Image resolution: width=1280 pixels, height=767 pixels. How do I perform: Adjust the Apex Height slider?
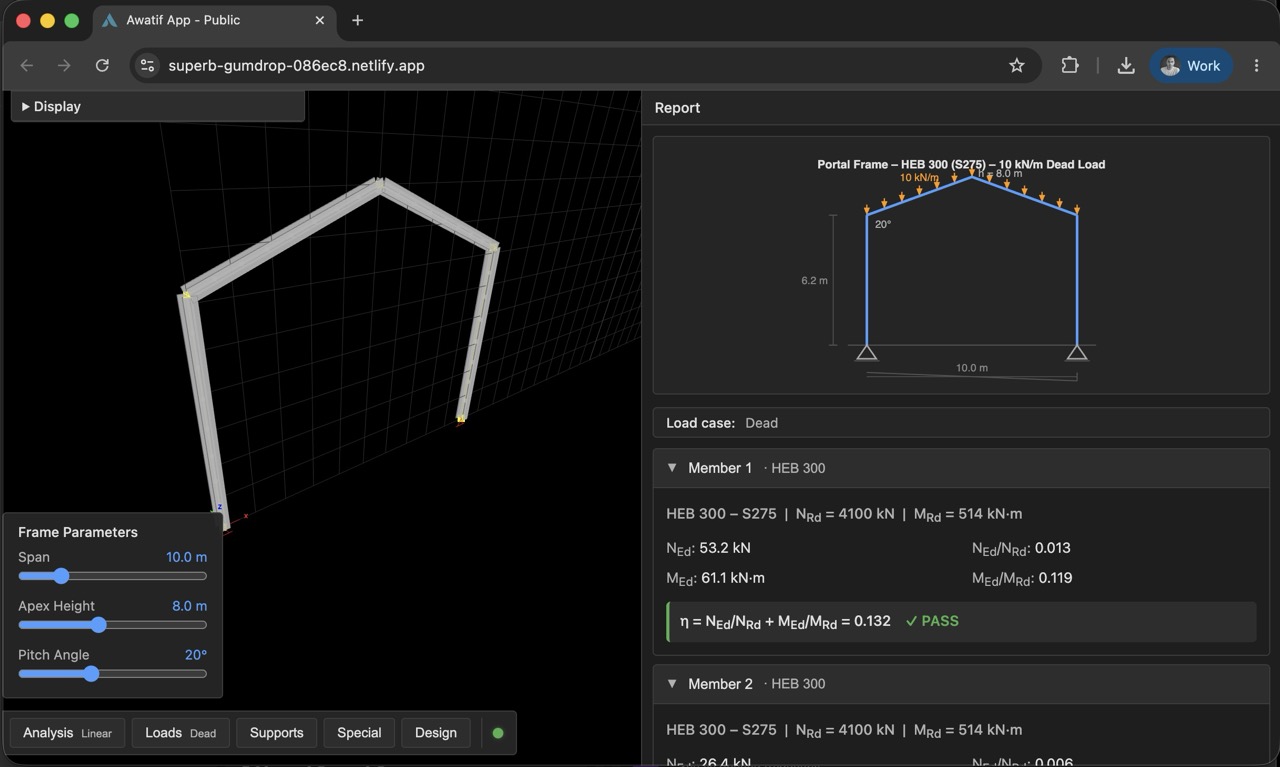click(x=112, y=625)
